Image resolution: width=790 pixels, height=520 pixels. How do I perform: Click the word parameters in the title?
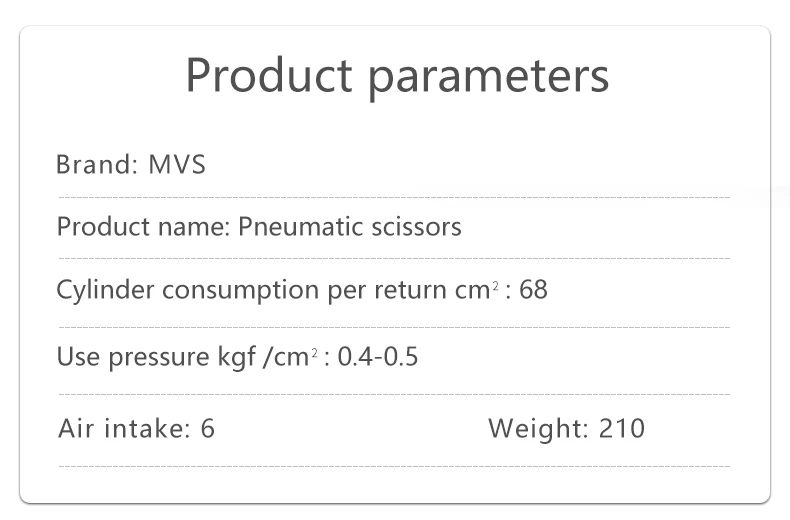coord(489,78)
